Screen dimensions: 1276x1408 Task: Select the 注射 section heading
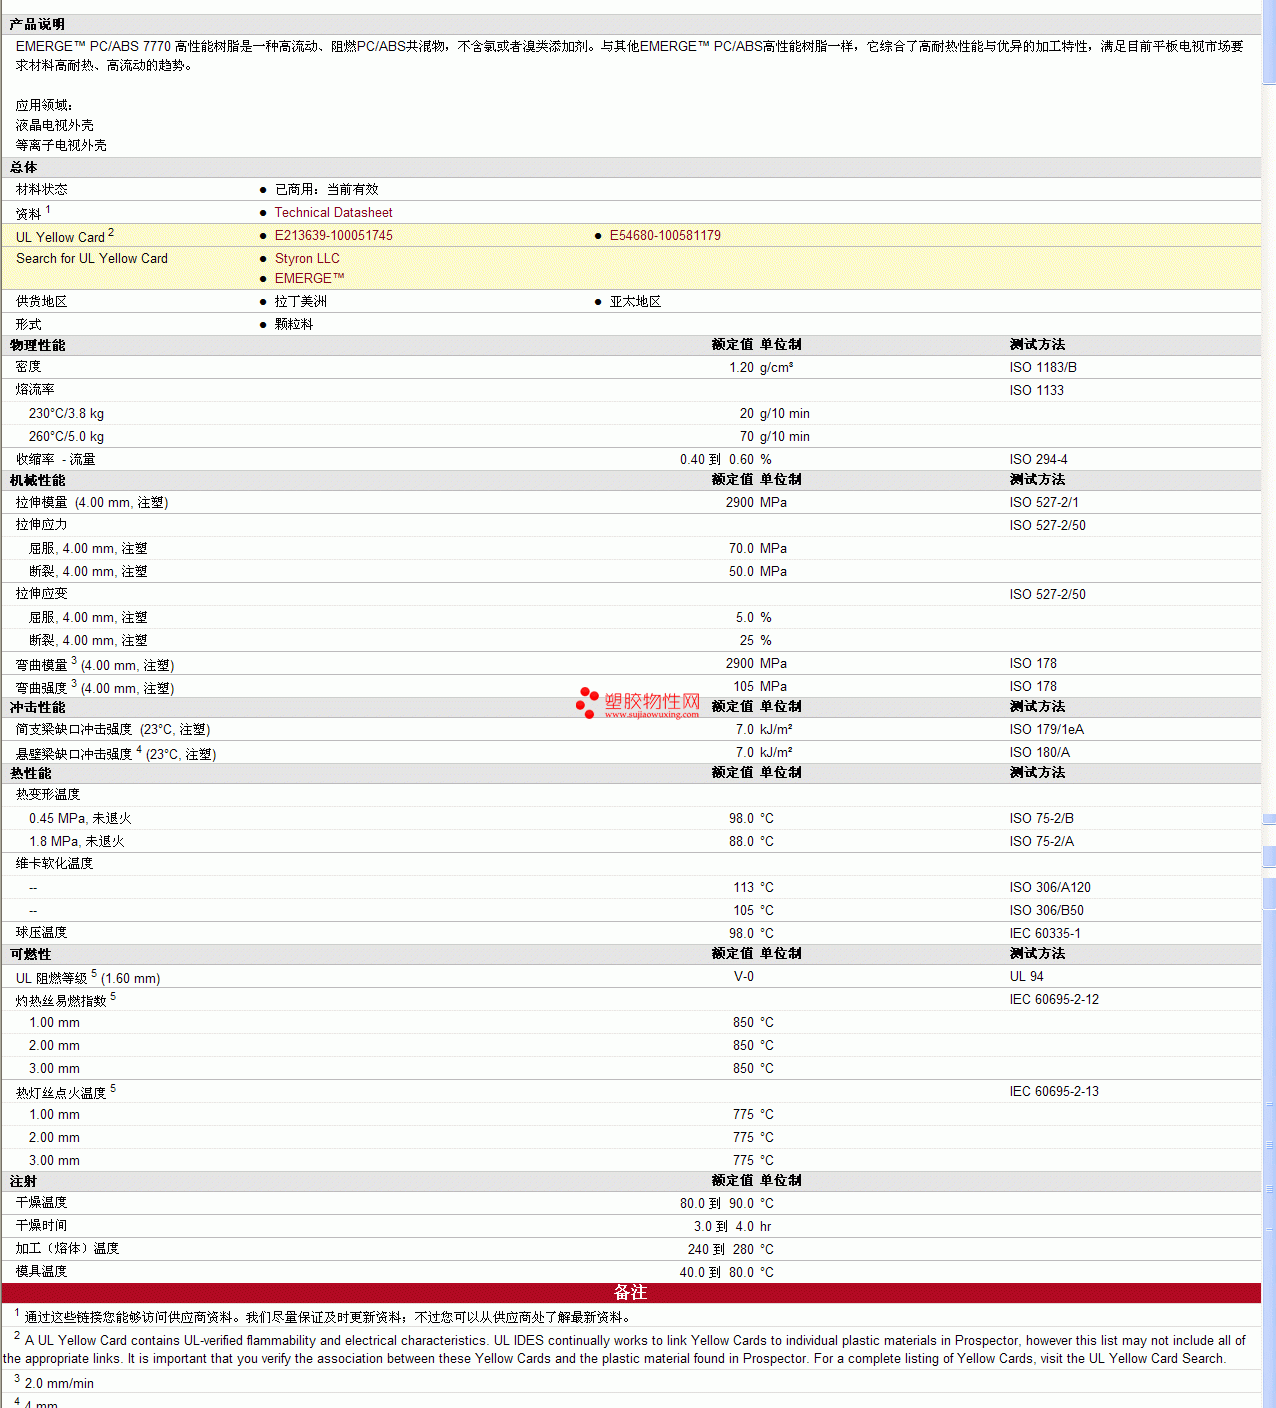coord(23,1181)
